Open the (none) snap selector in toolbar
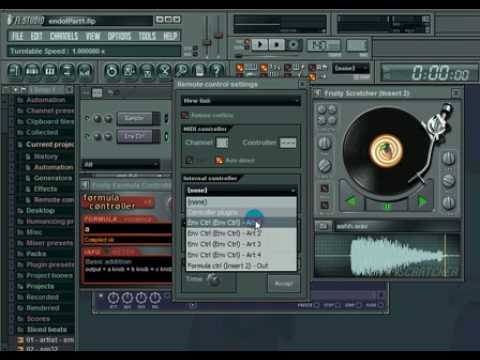480x360 pixels. point(351,68)
